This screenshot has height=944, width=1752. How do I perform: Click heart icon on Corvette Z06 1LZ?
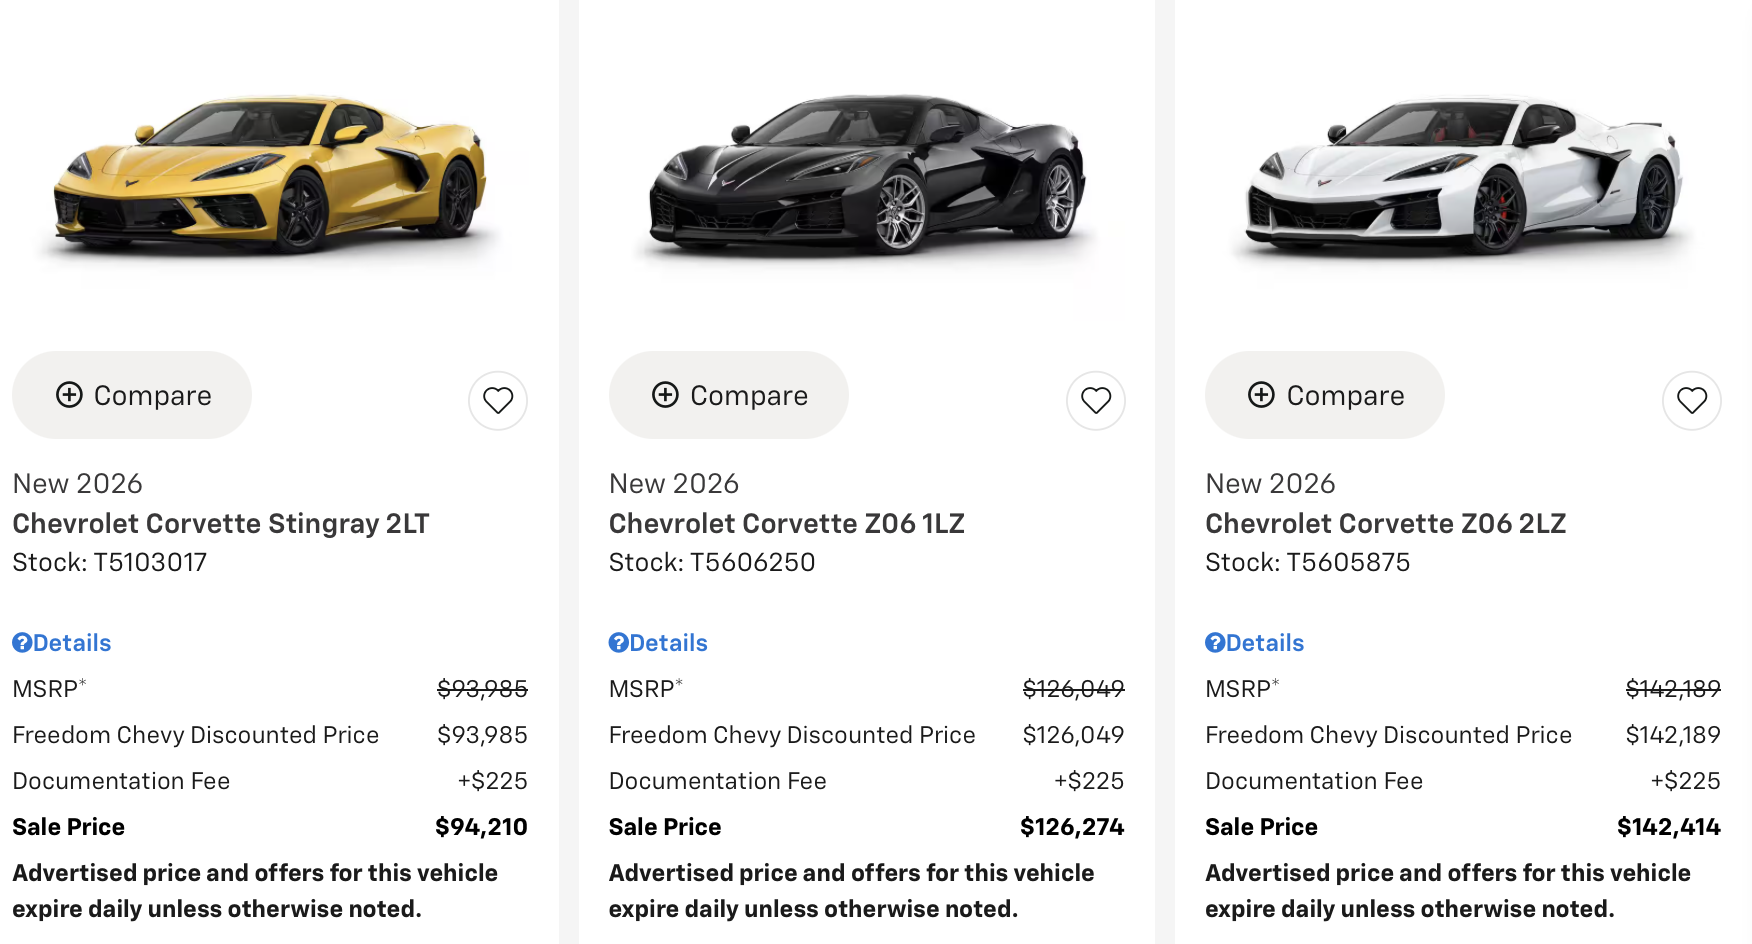[x=1096, y=401]
